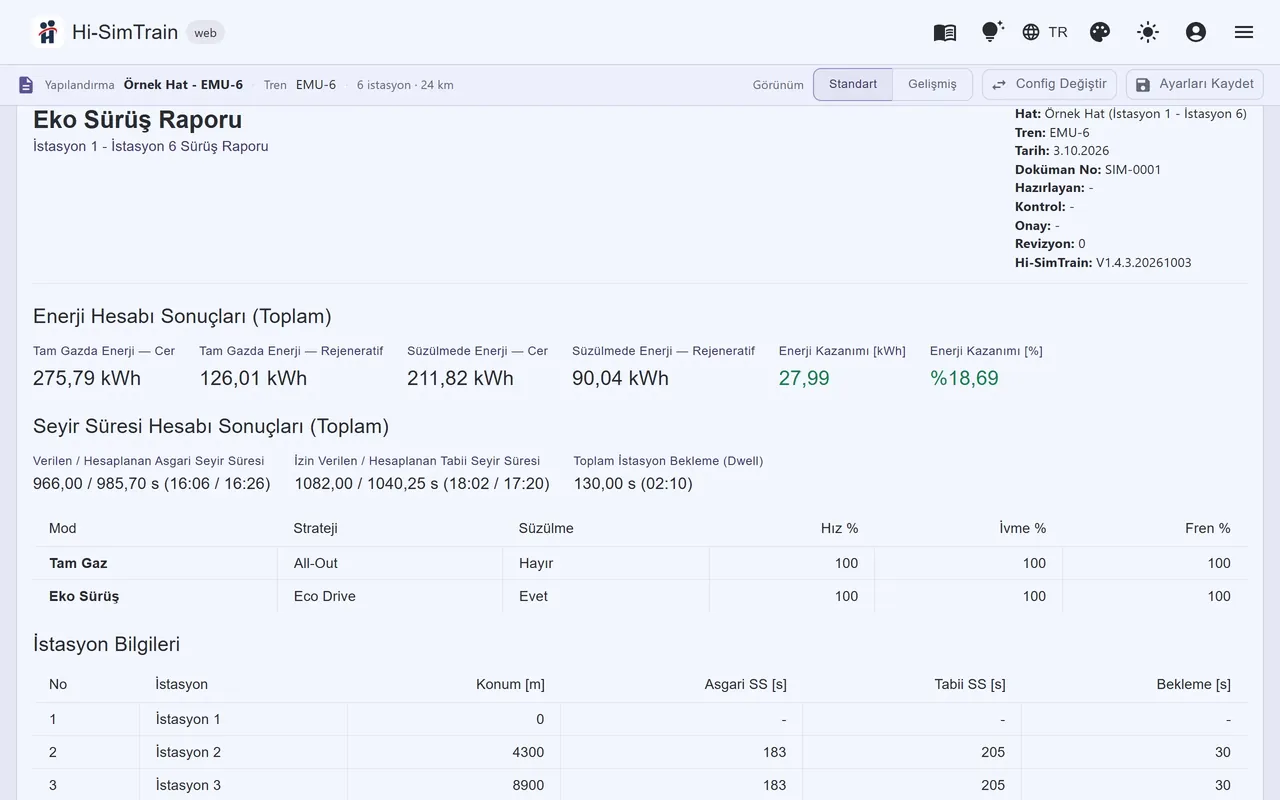Click the Ayarları Kaydet button

[1194, 84]
